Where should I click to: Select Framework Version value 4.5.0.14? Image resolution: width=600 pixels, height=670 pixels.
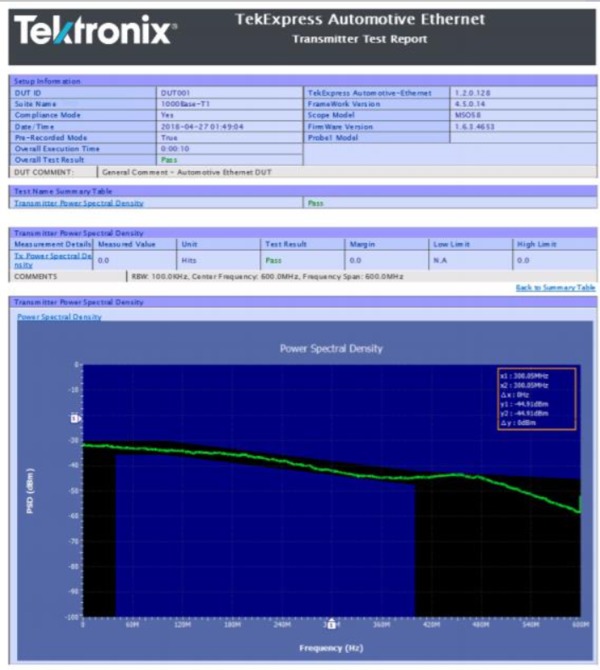[x=470, y=104]
